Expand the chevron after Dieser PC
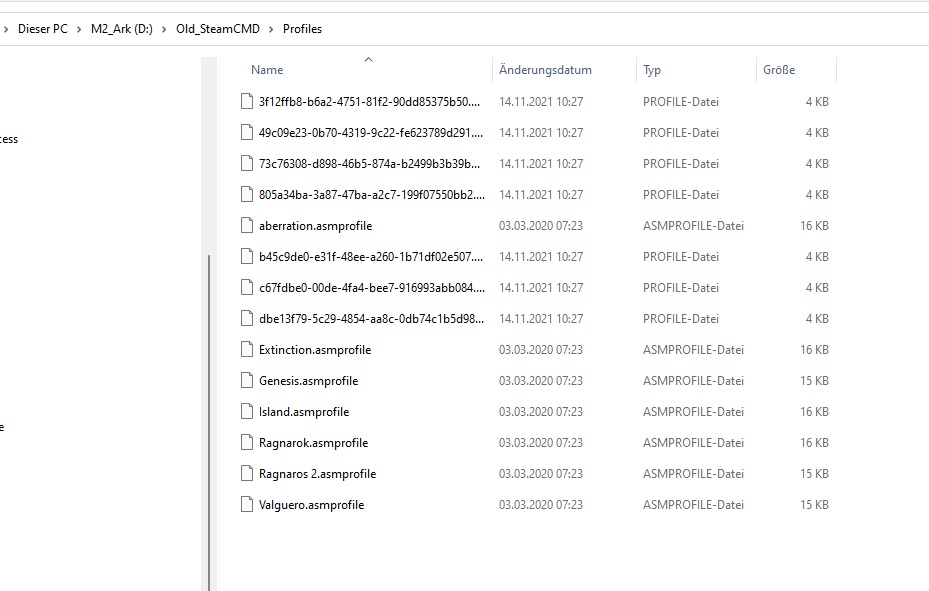The image size is (929, 591). (x=79, y=29)
